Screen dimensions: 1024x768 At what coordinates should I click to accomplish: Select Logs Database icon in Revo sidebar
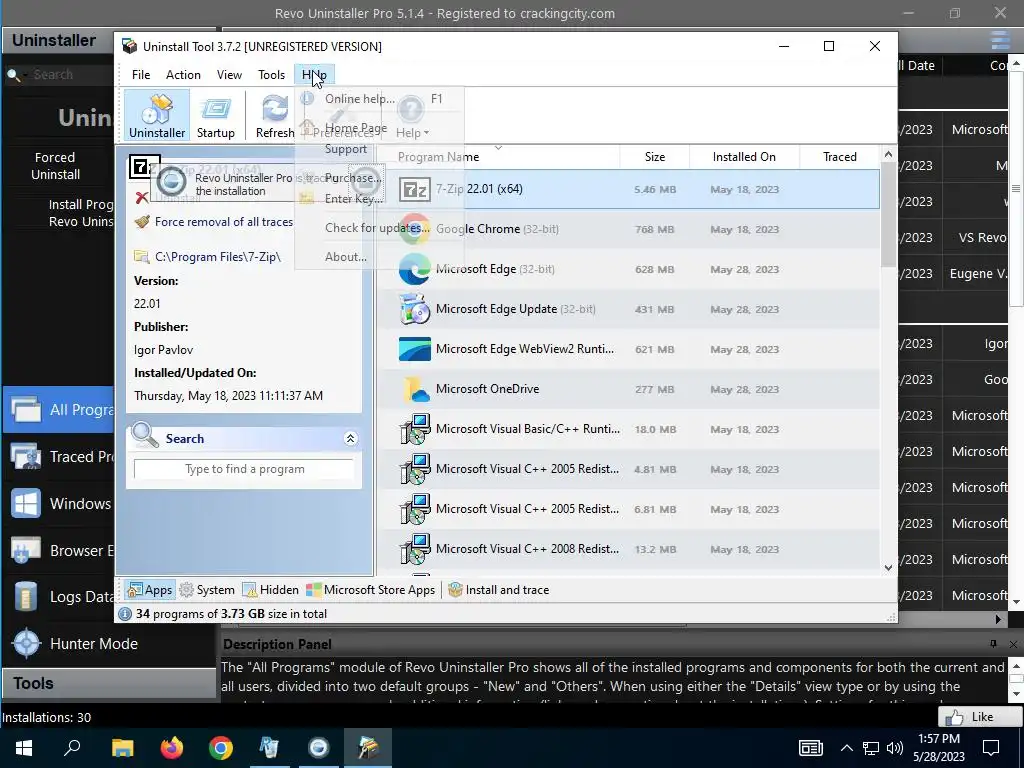[x=26, y=597]
